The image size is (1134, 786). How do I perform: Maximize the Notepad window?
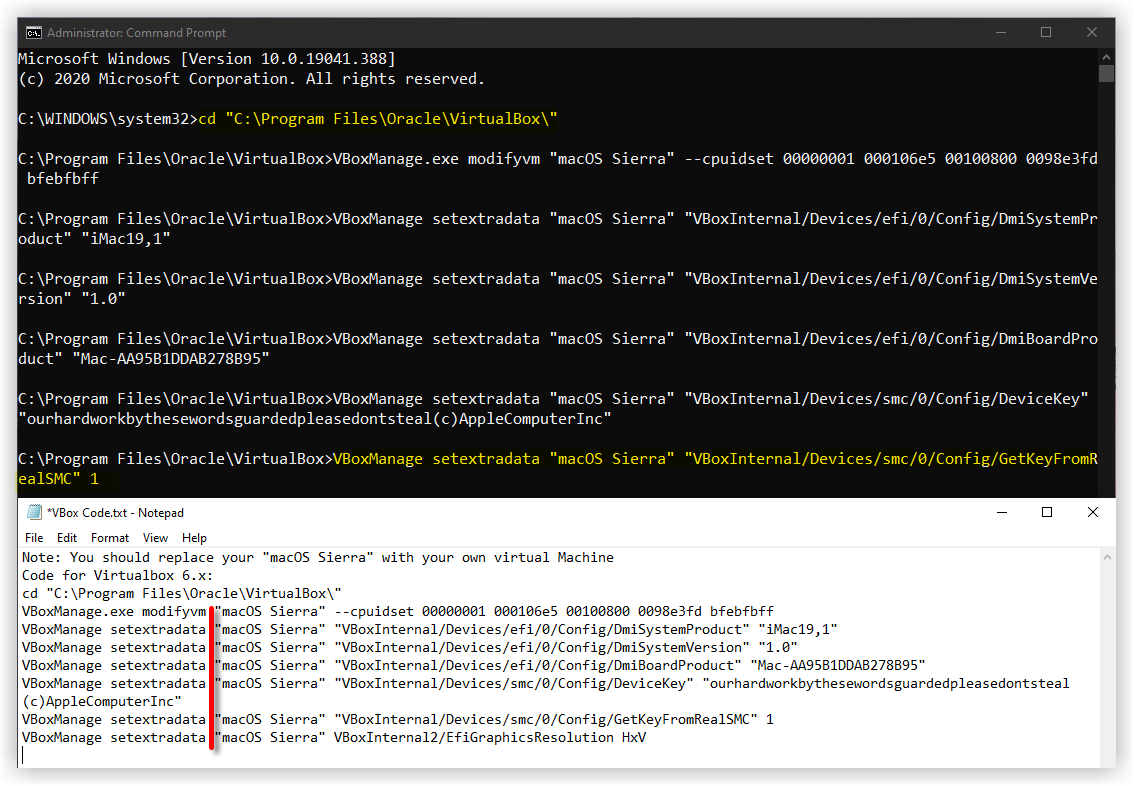(1046, 512)
